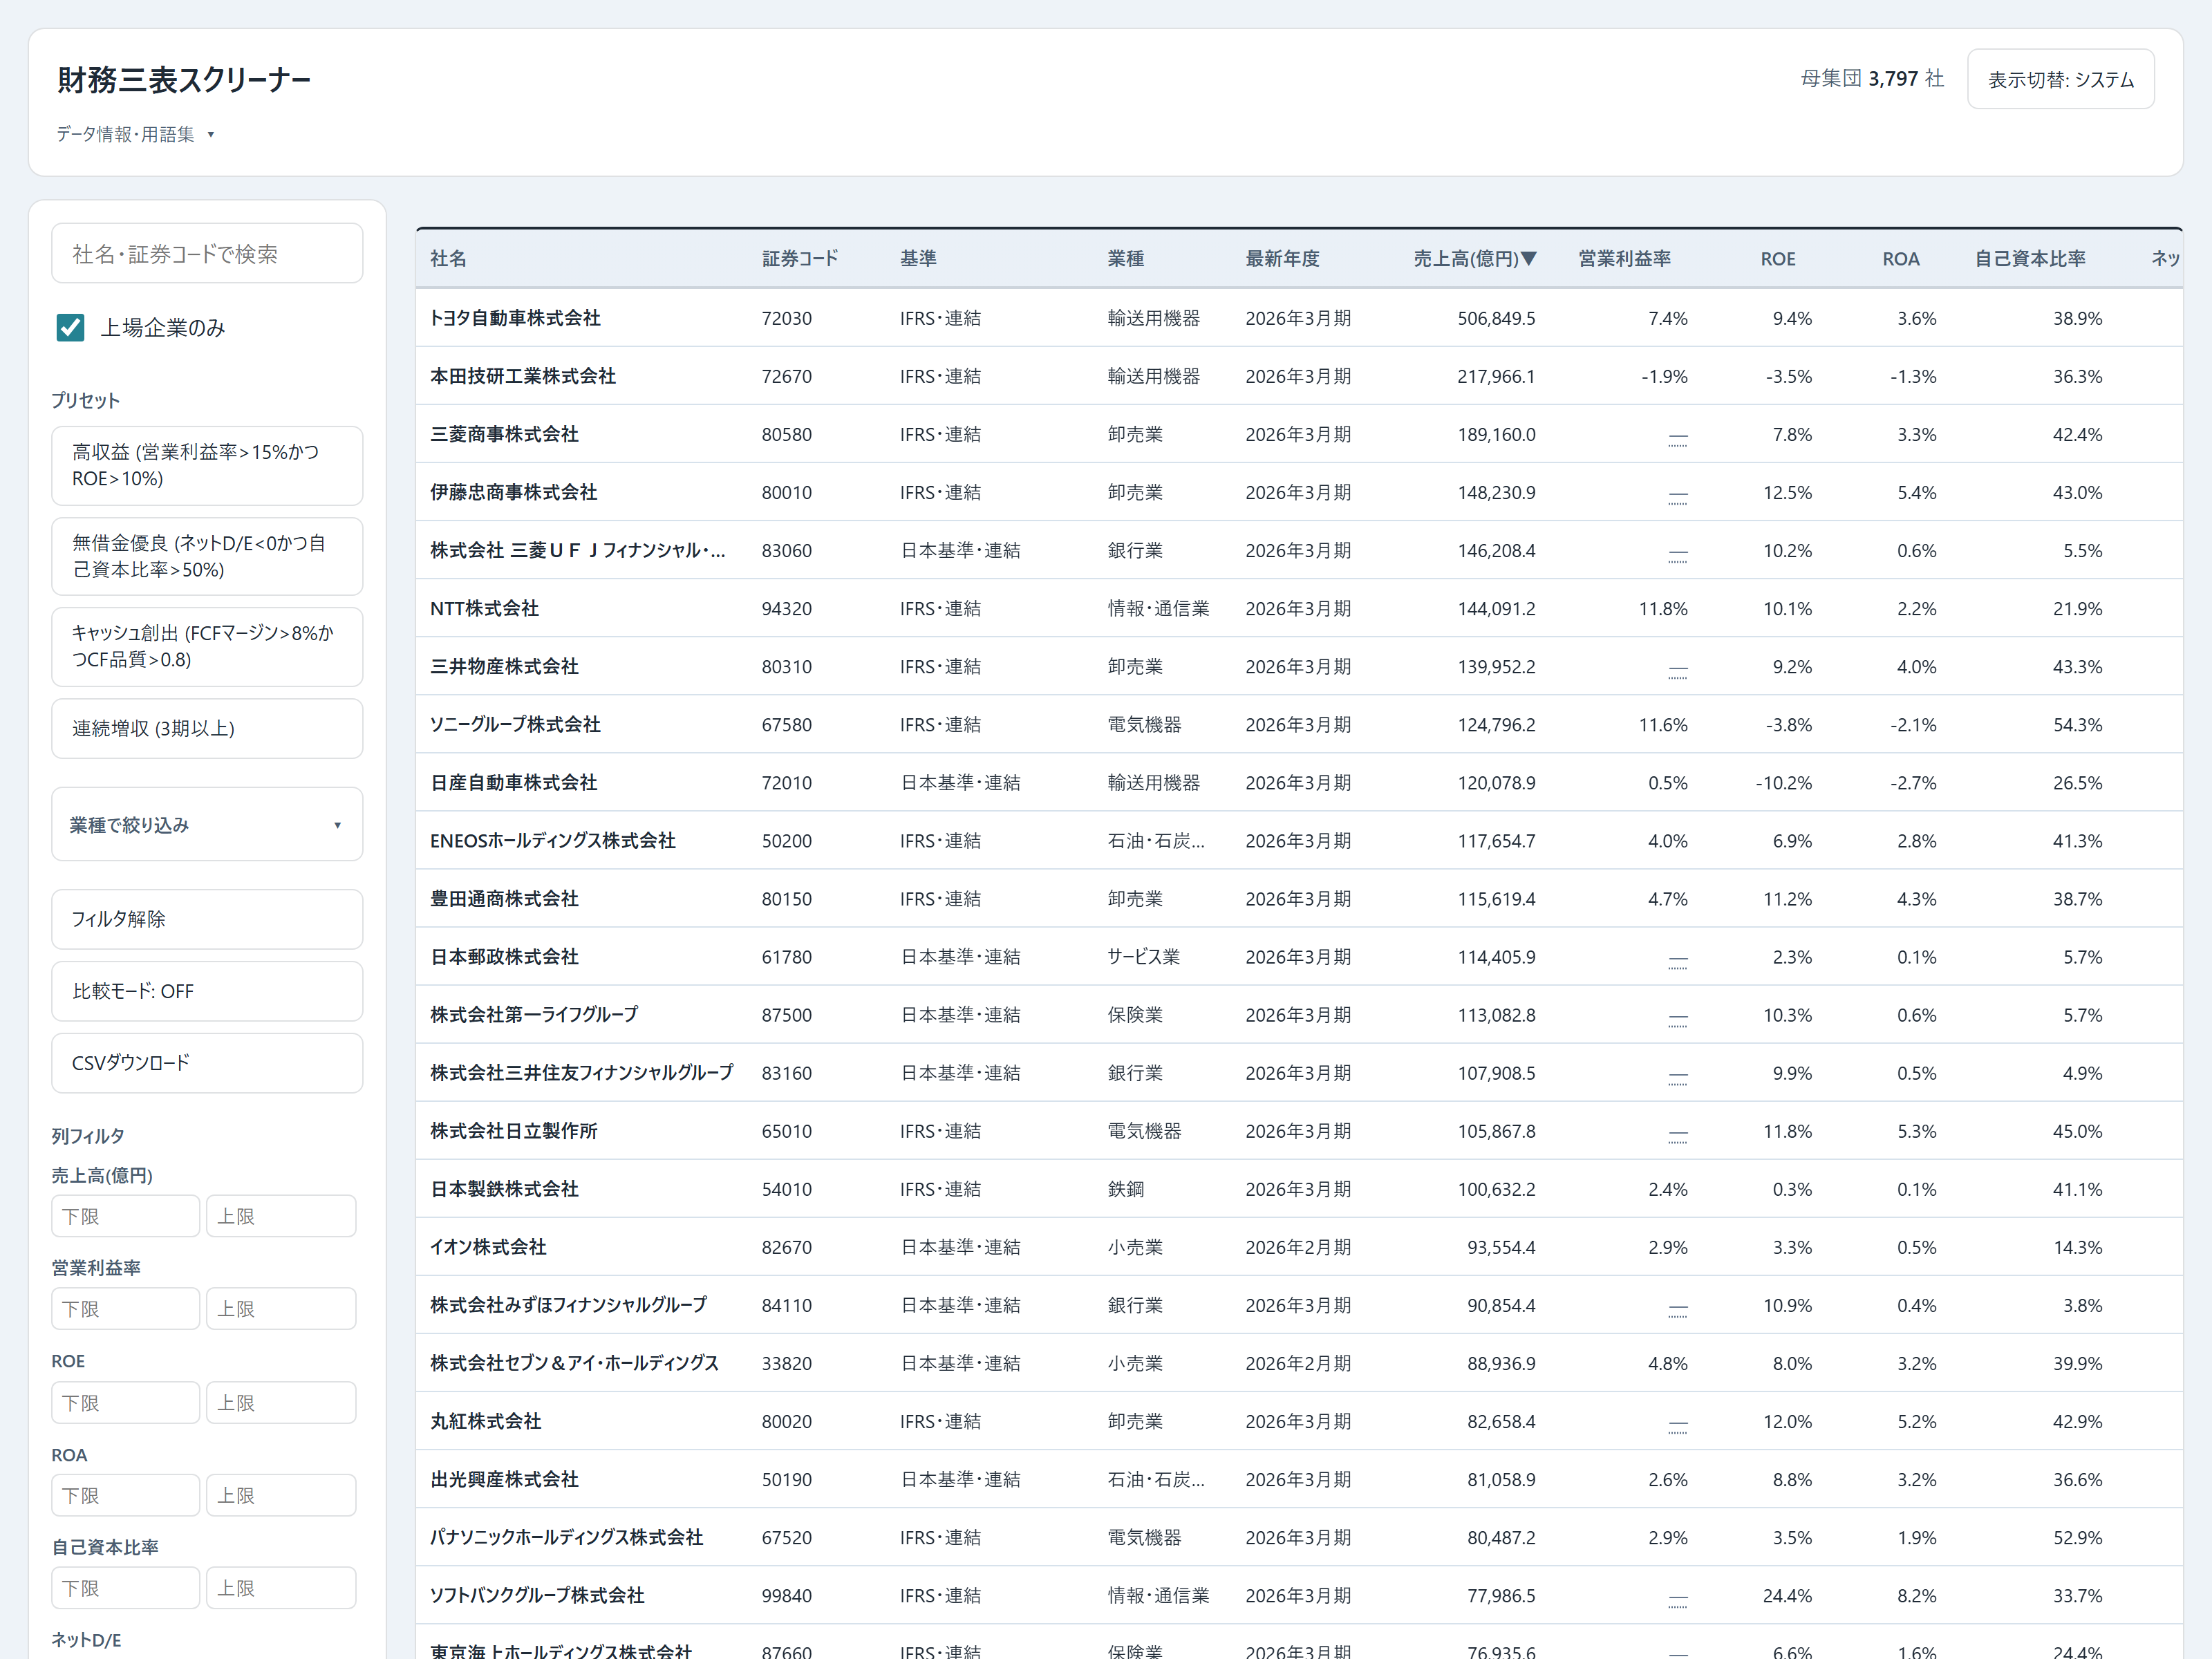The width and height of the screenshot is (2212, 1659).
Task: Click the CSVダウンロード button
Action: (207, 1063)
